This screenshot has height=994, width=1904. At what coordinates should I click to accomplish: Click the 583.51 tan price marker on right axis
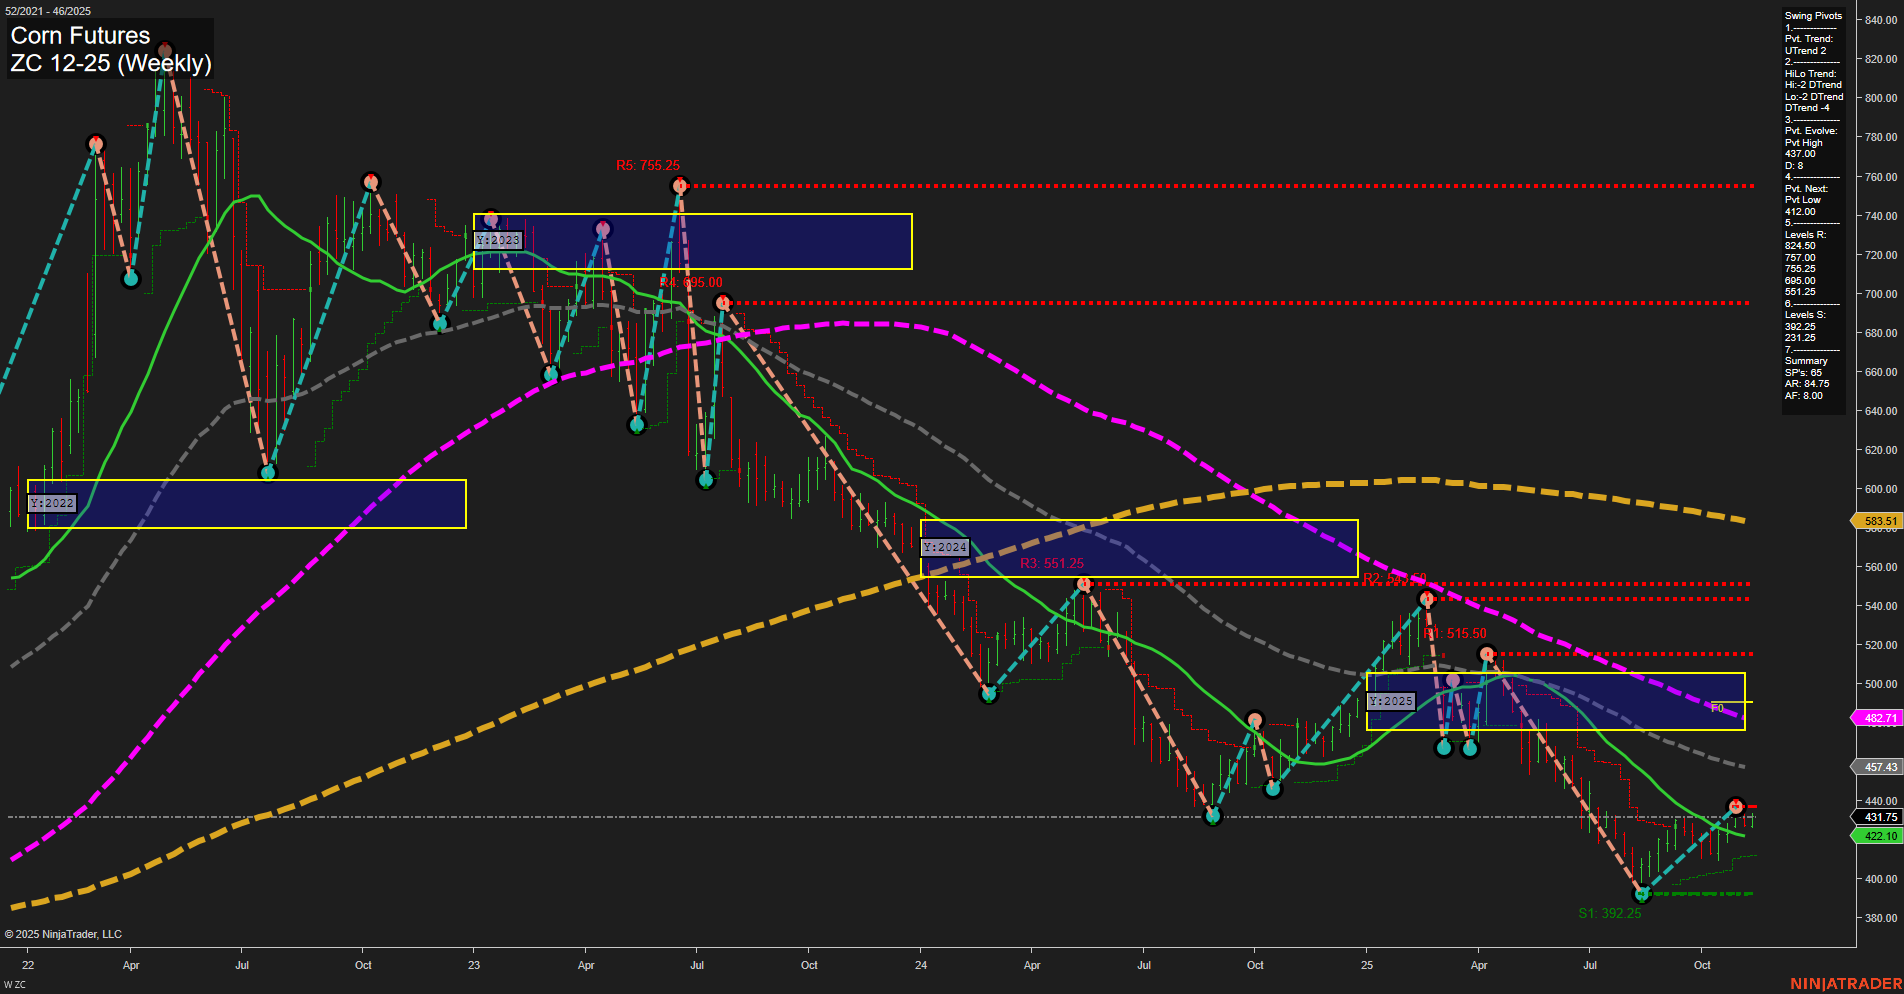tap(1878, 521)
